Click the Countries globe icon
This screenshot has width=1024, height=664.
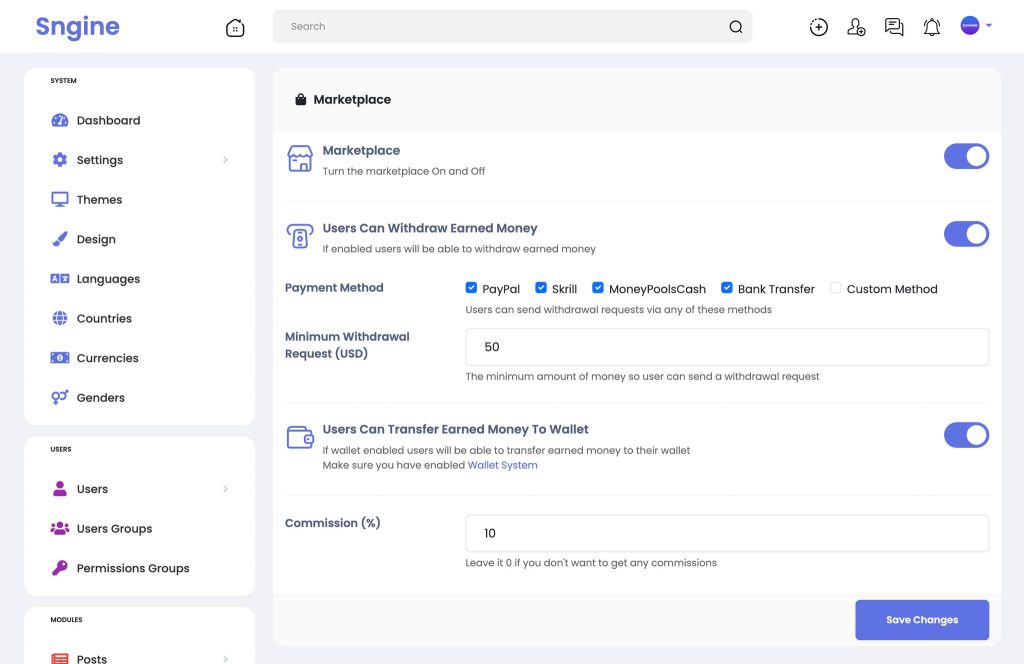pos(59,318)
